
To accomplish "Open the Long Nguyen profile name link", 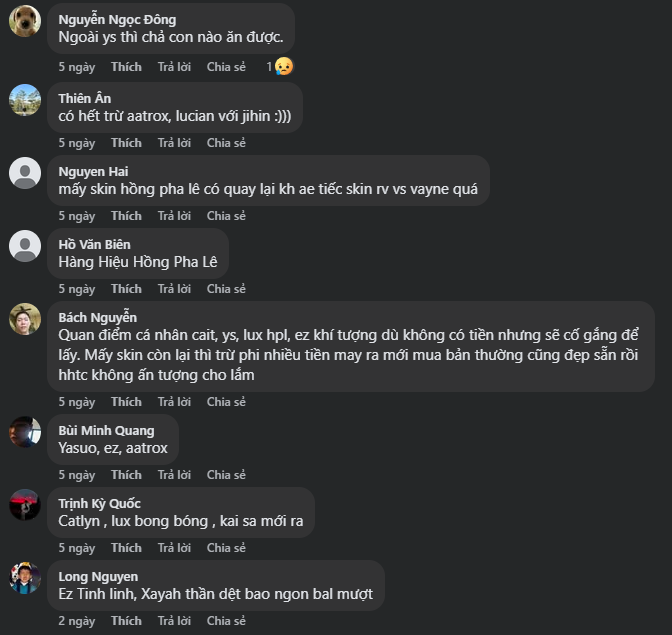I will coord(98,577).
